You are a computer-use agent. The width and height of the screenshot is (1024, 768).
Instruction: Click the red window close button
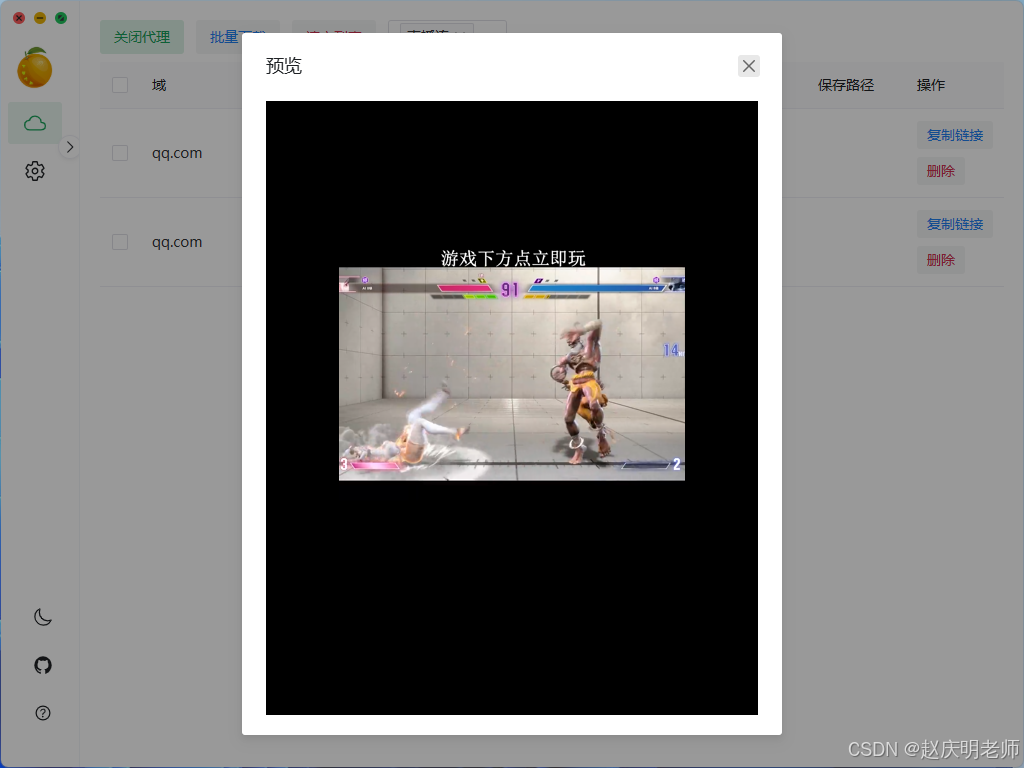coord(19,18)
